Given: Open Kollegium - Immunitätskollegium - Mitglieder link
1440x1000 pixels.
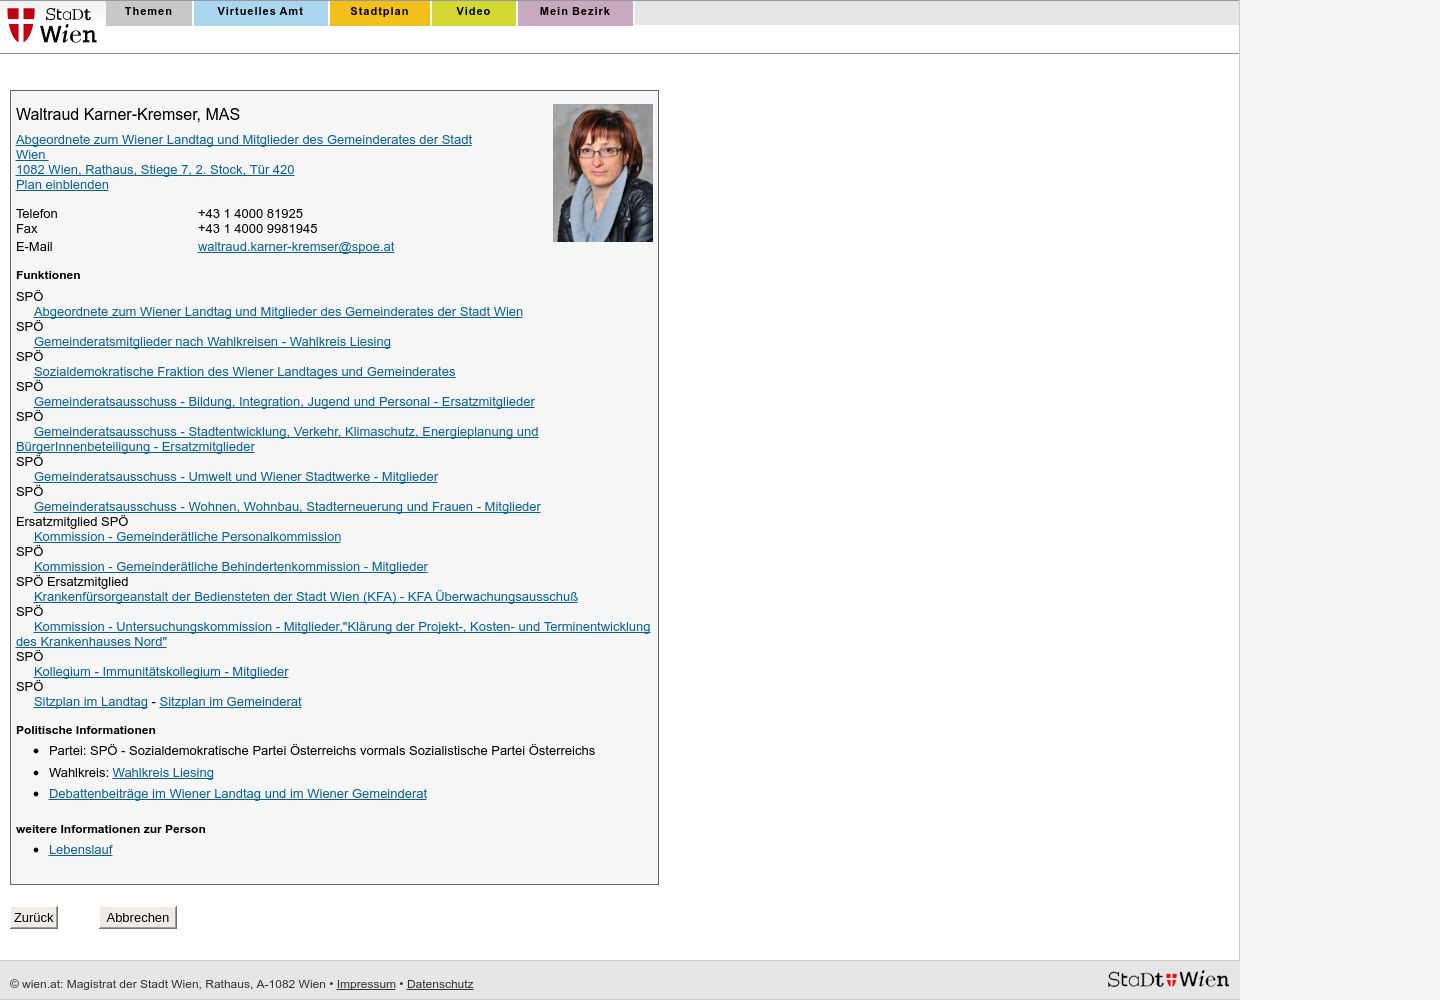Looking at the screenshot, I should [x=161, y=672].
